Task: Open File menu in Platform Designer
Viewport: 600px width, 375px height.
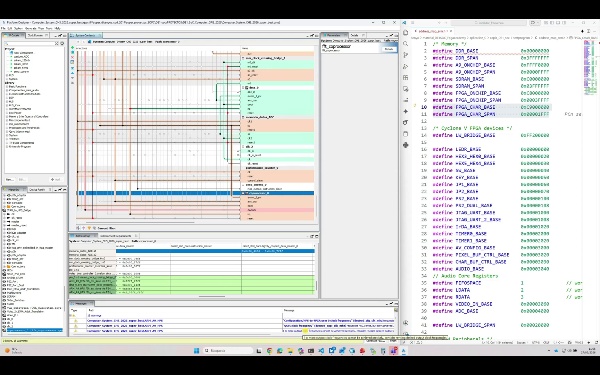Action: [3, 28]
